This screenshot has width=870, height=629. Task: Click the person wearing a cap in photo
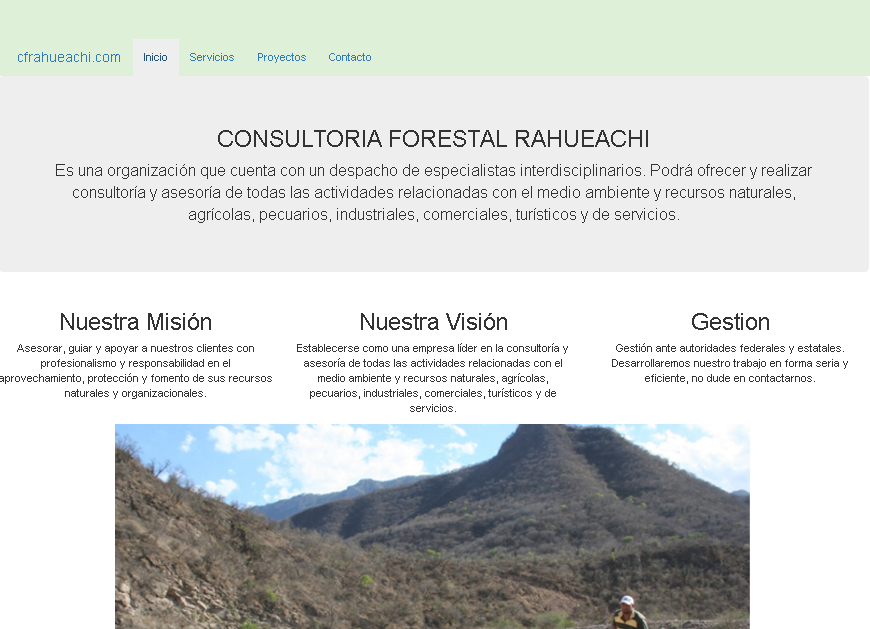point(628,612)
